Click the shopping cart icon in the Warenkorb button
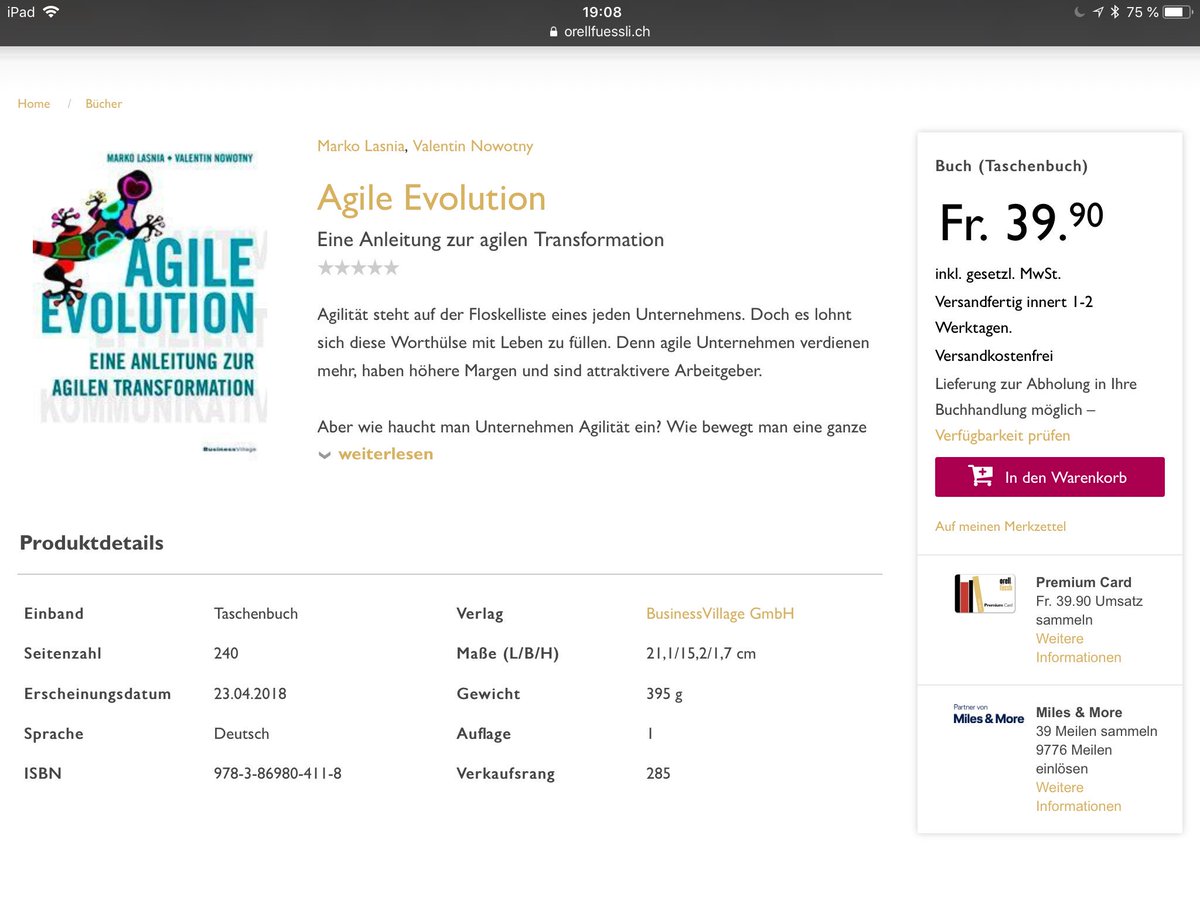This screenshot has width=1200, height=900. click(980, 477)
